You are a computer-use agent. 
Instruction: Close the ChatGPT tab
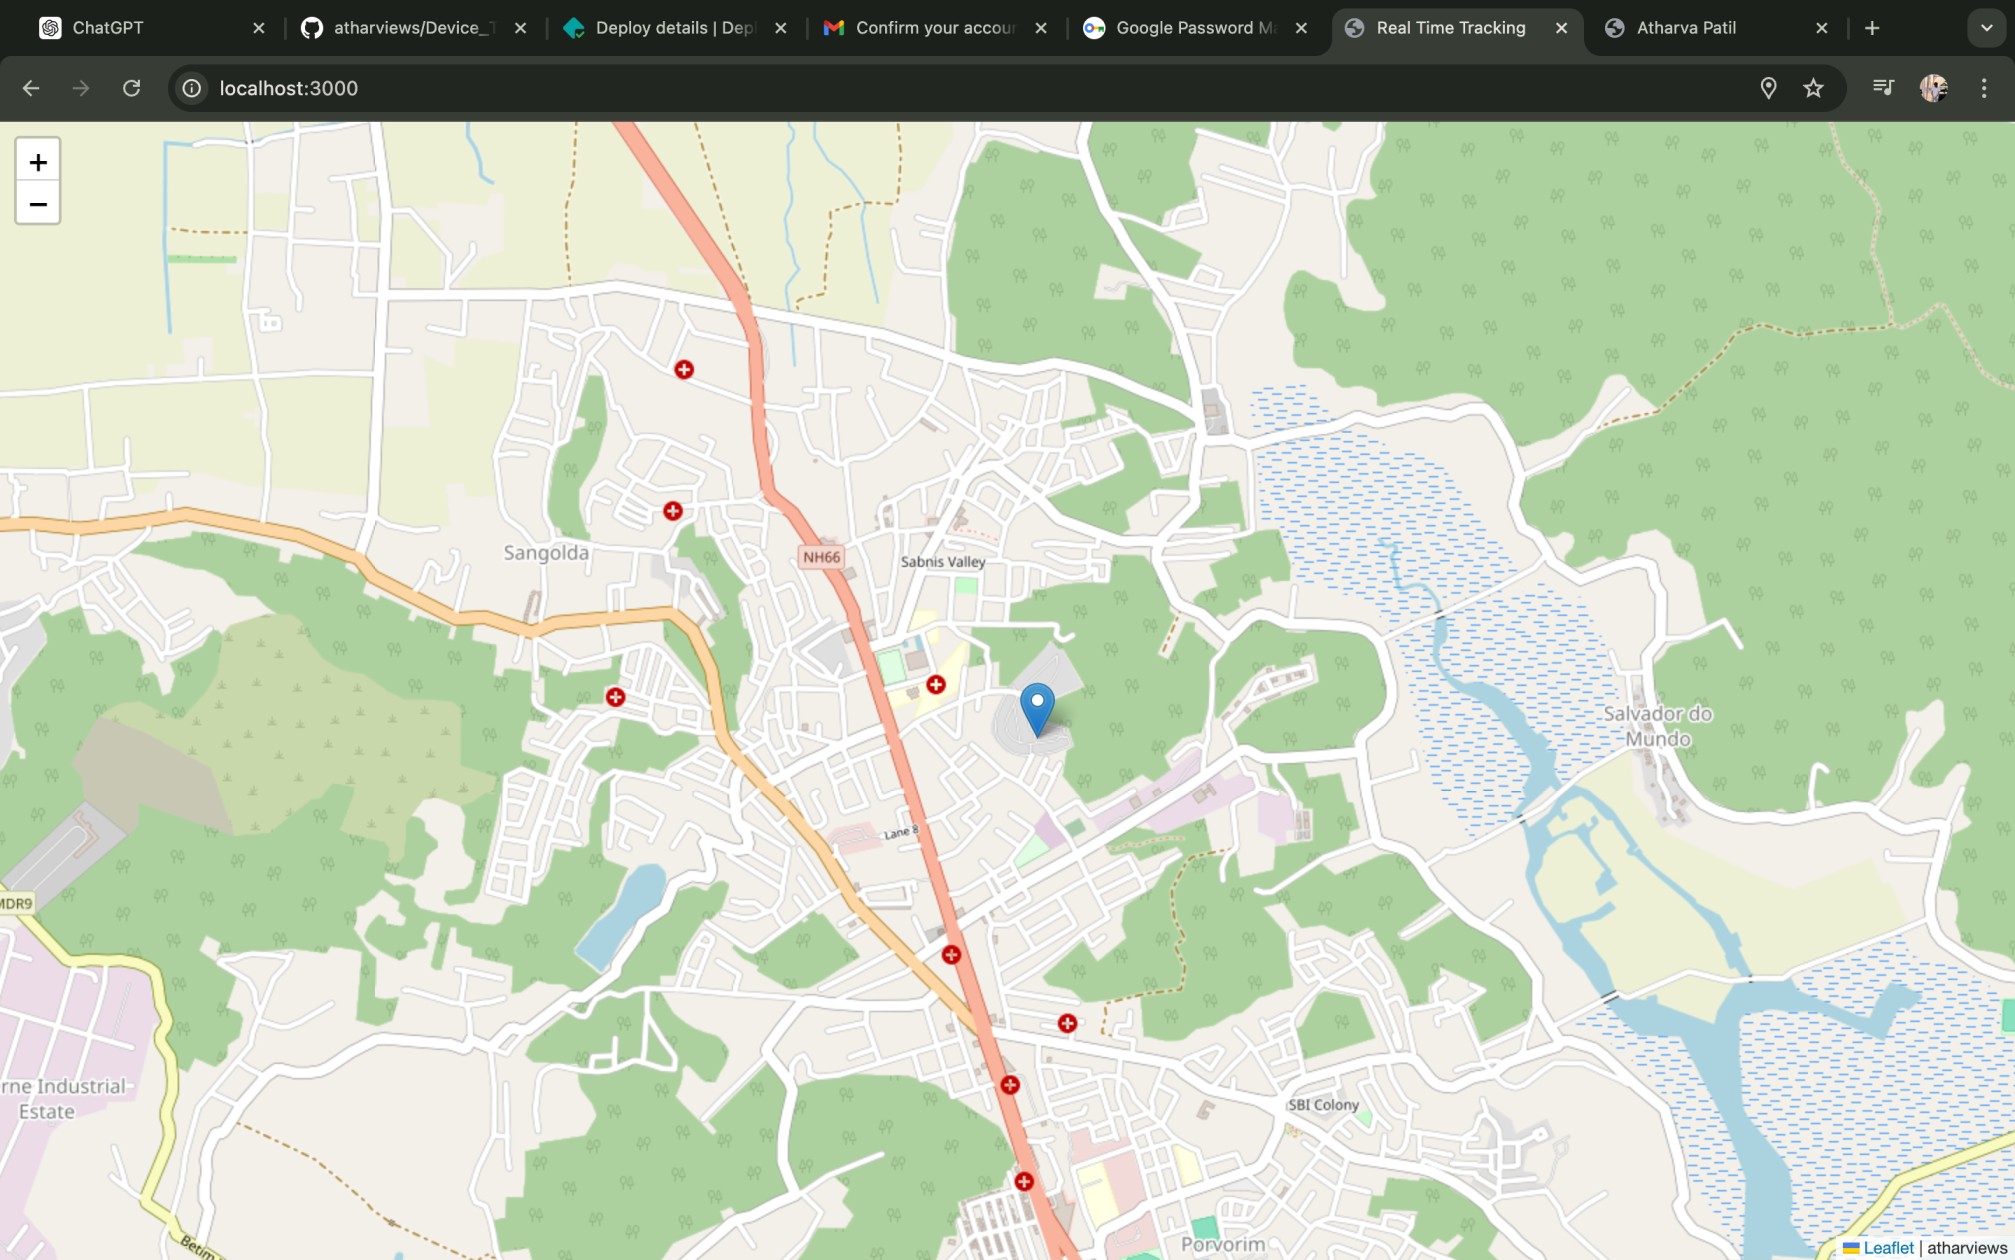(x=259, y=28)
